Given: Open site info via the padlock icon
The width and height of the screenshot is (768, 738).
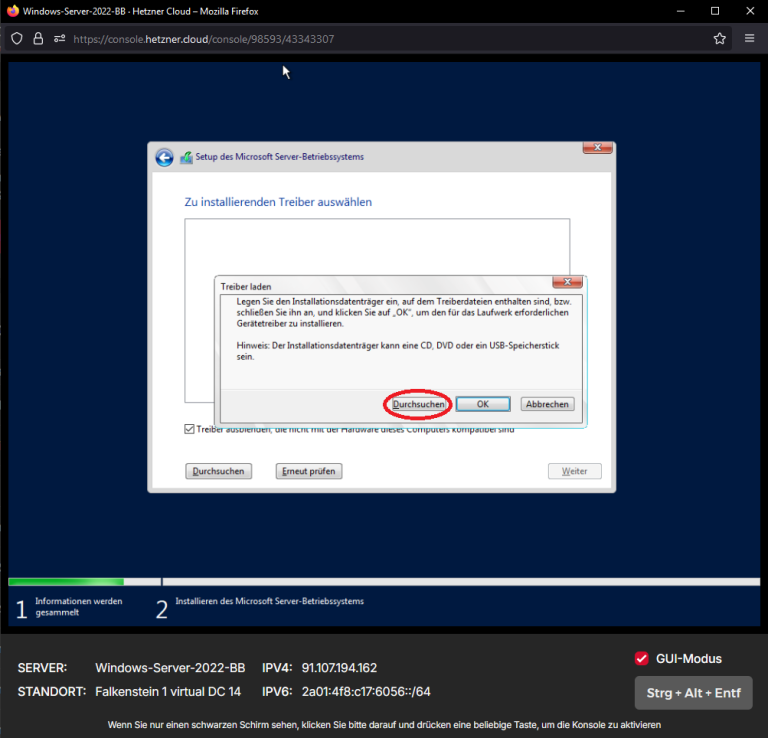Looking at the screenshot, I should [x=38, y=39].
